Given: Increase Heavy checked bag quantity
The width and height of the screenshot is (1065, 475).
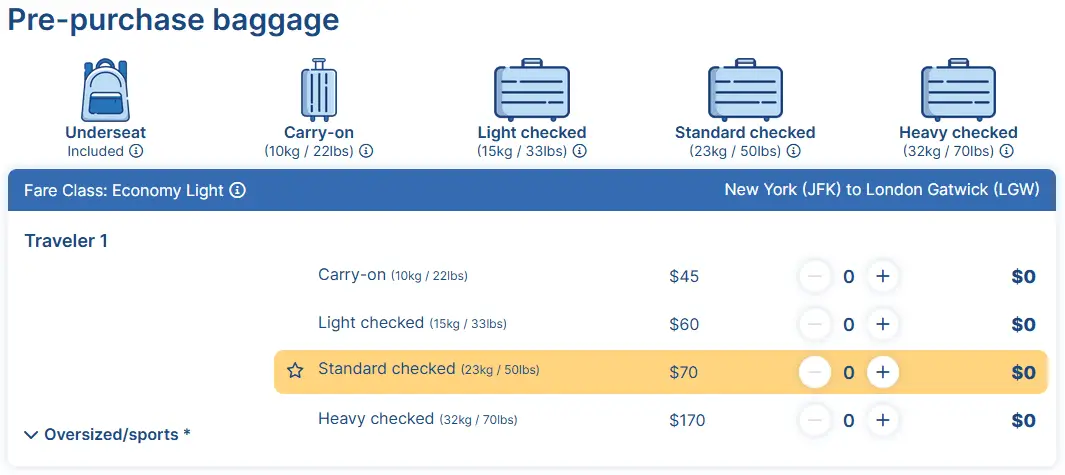Looking at the screenshot, I should pos(882,420).
